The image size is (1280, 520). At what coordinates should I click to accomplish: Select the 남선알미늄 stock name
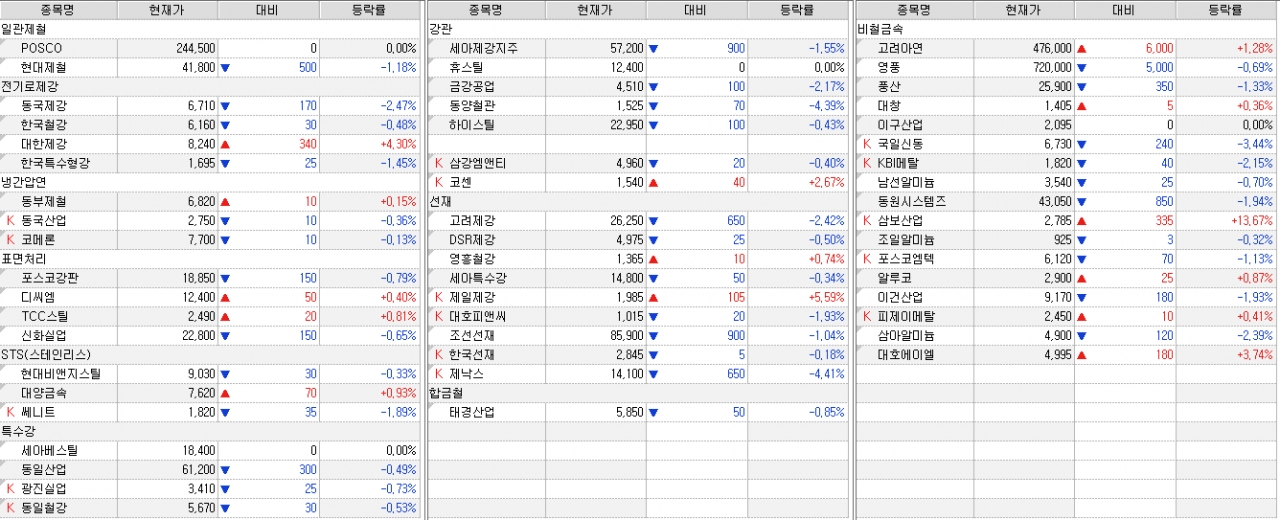pyautogui.click(x=905, y=183)
